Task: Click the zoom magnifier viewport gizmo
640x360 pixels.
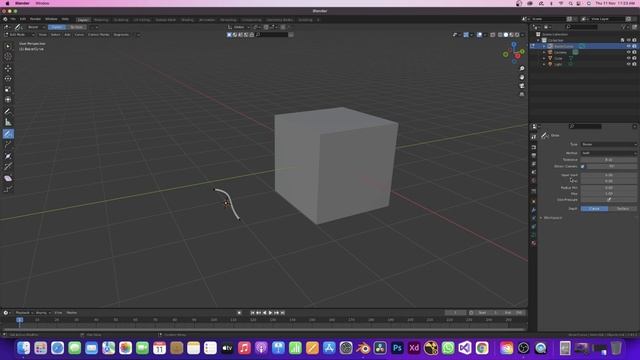Action: [x=522, y=69]
